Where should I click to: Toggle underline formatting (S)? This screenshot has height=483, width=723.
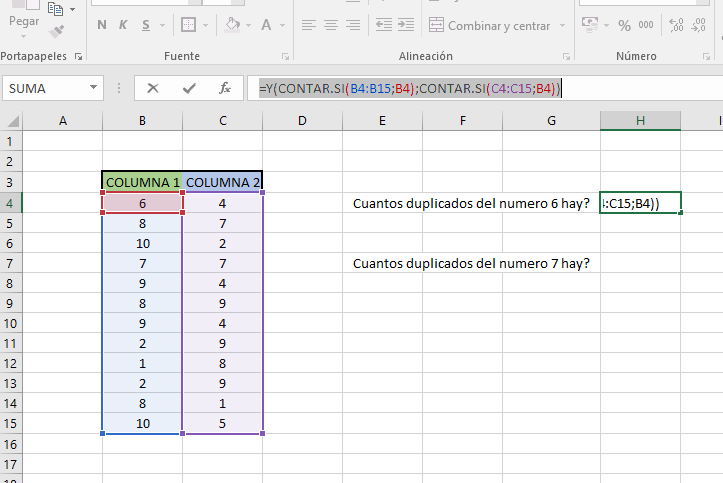[x=145, y=25]
